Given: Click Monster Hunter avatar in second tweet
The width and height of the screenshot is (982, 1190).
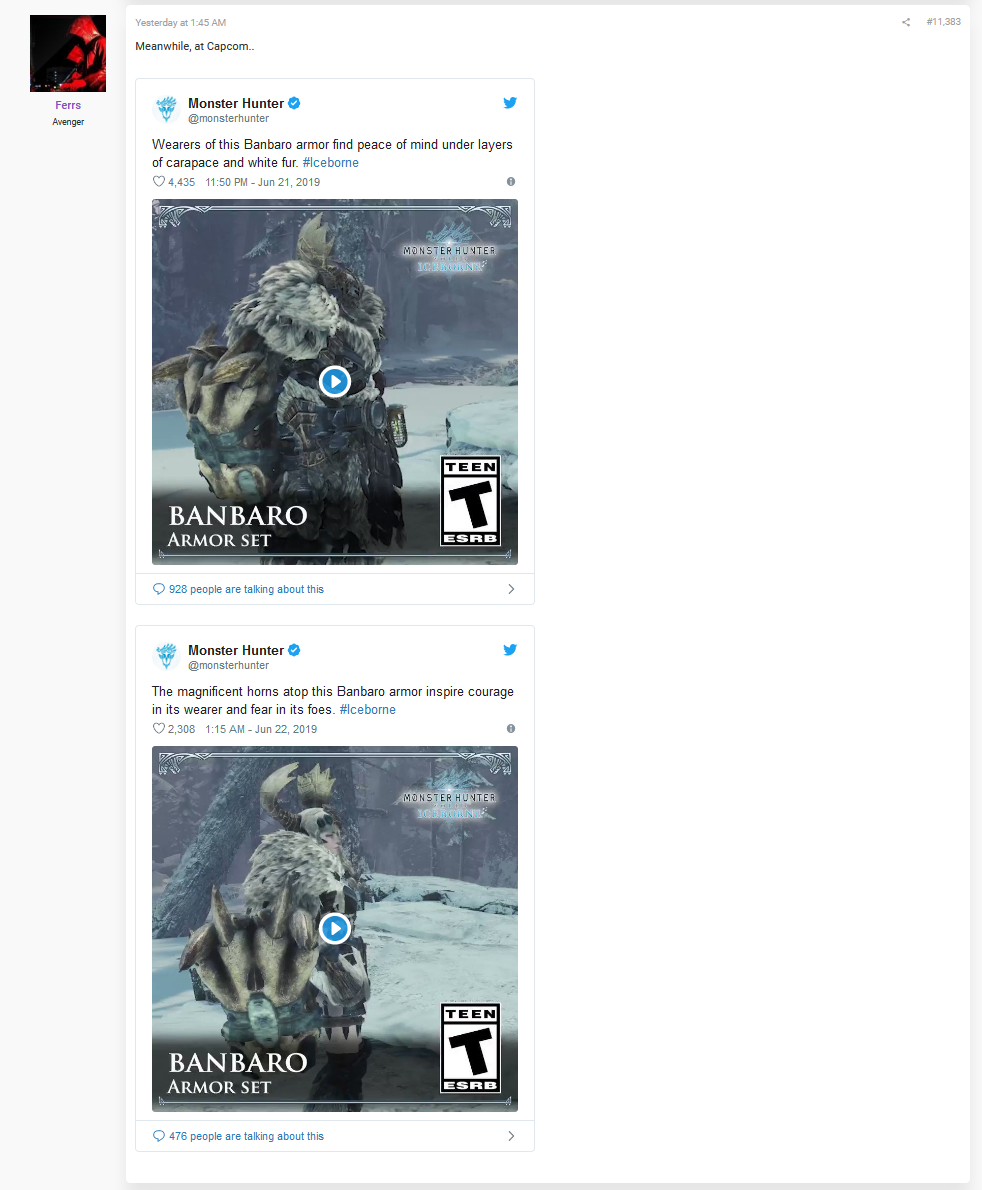Looking at the screenshot, I should 166,656.
